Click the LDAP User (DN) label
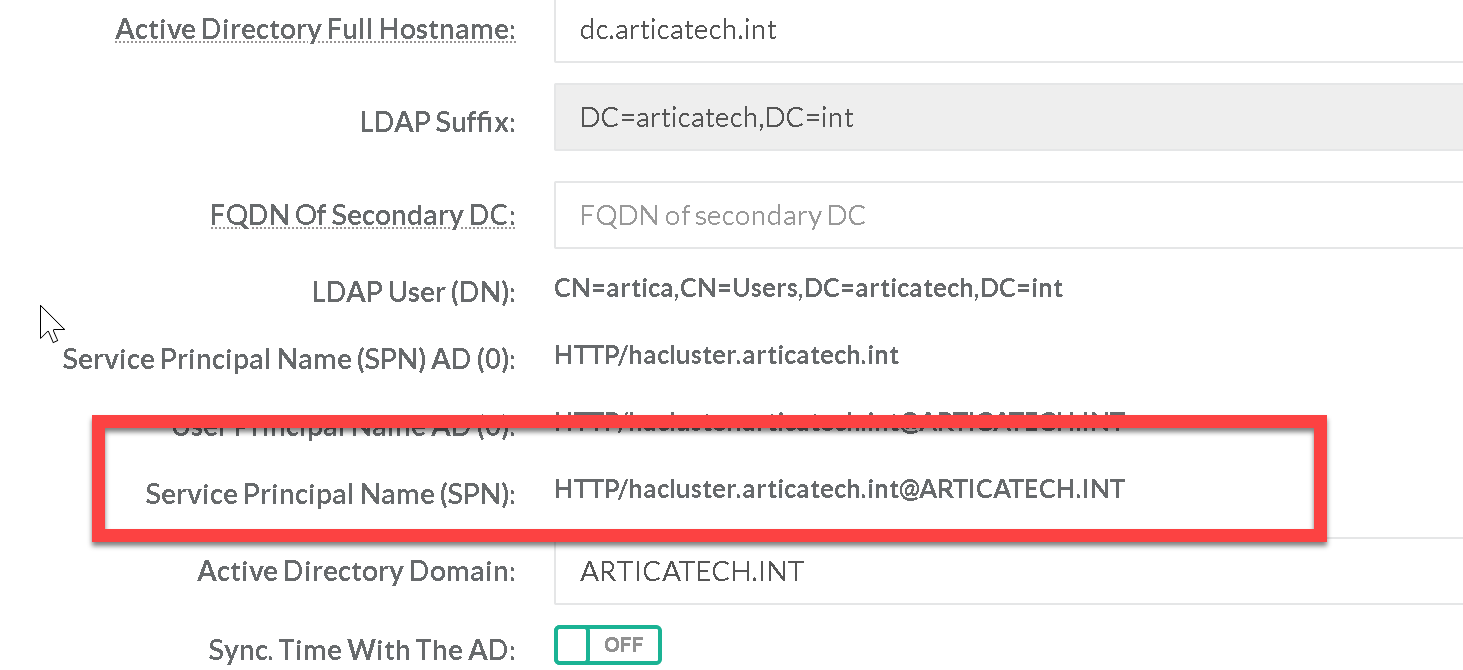 pos(413,292)
